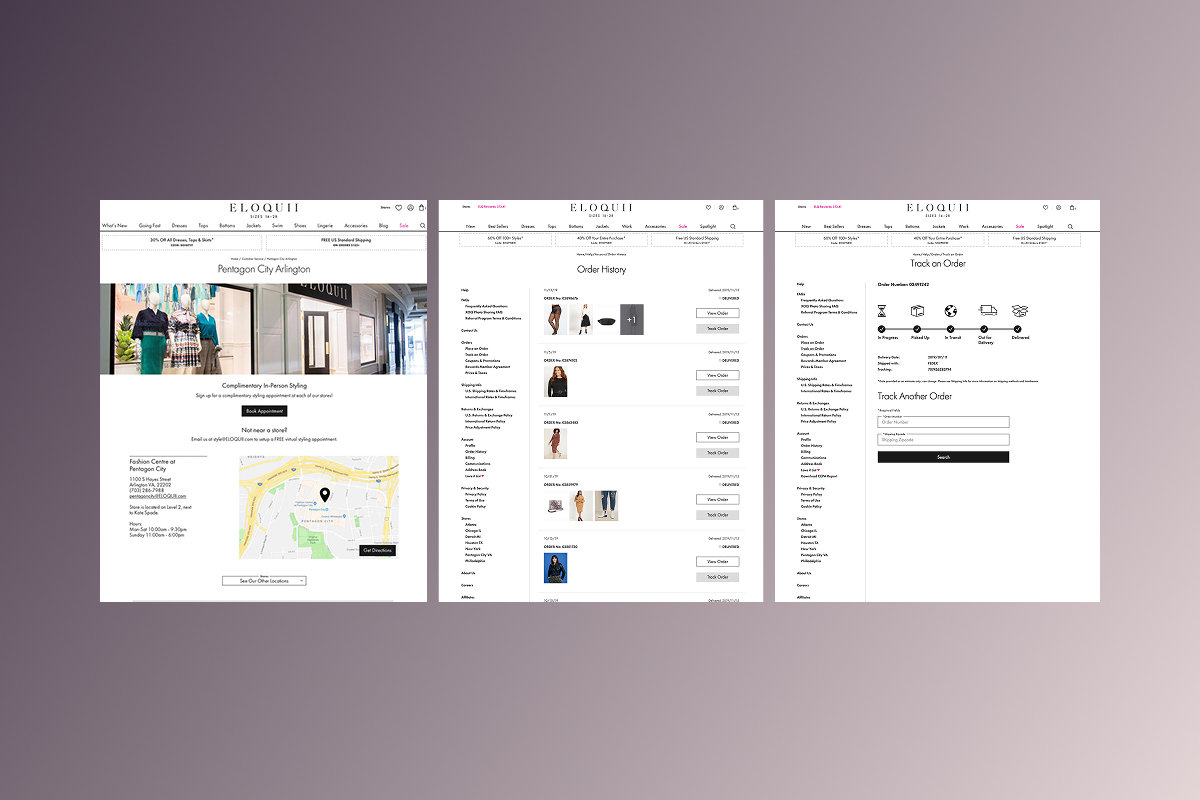Click the shopping bag icon on ELOQUII header
The height and width of the screenshot is (800, 1200).
click(x=420, y=208)
